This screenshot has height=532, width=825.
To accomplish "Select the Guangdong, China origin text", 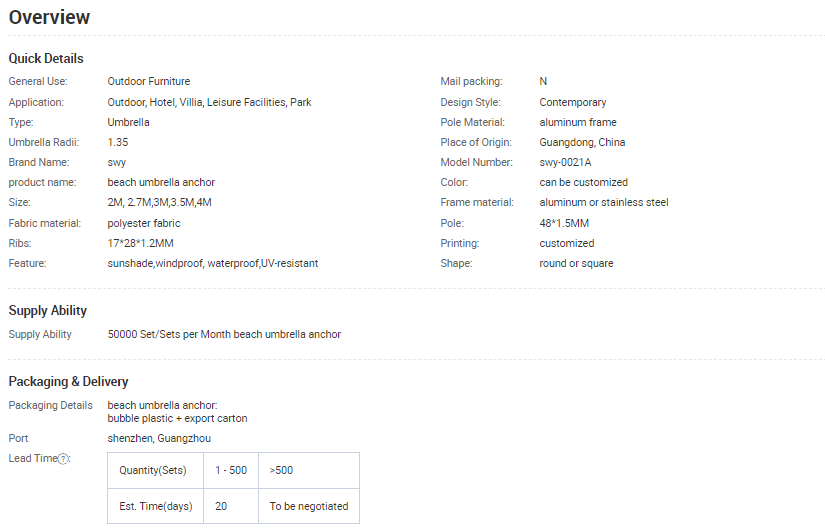I will tap(582, 142).
